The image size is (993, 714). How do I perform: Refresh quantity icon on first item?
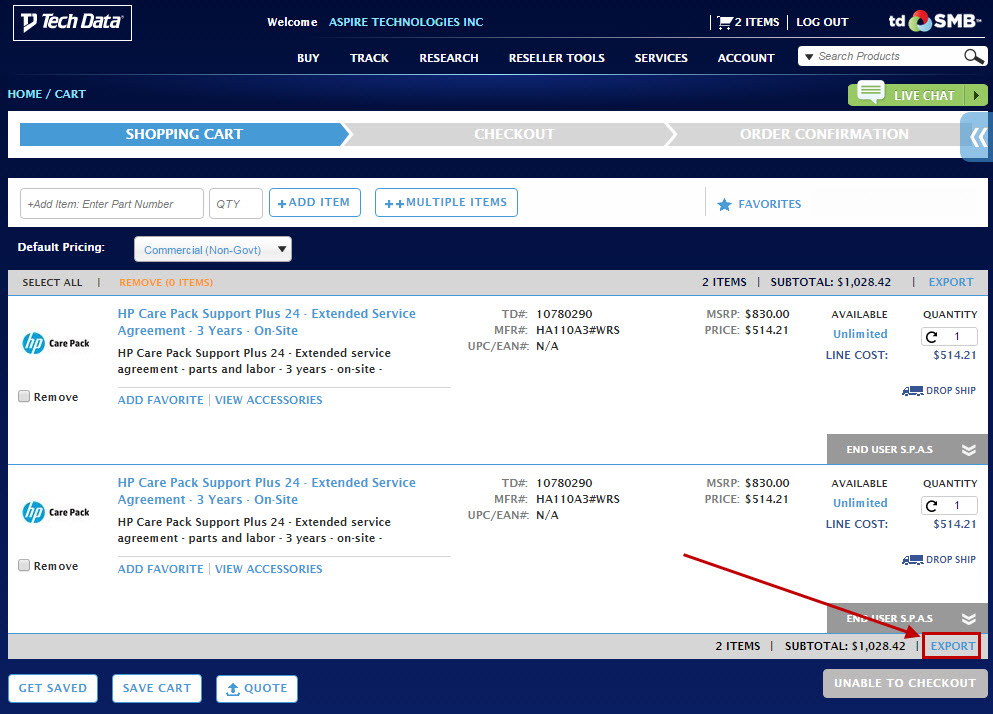tap(931, 337)
